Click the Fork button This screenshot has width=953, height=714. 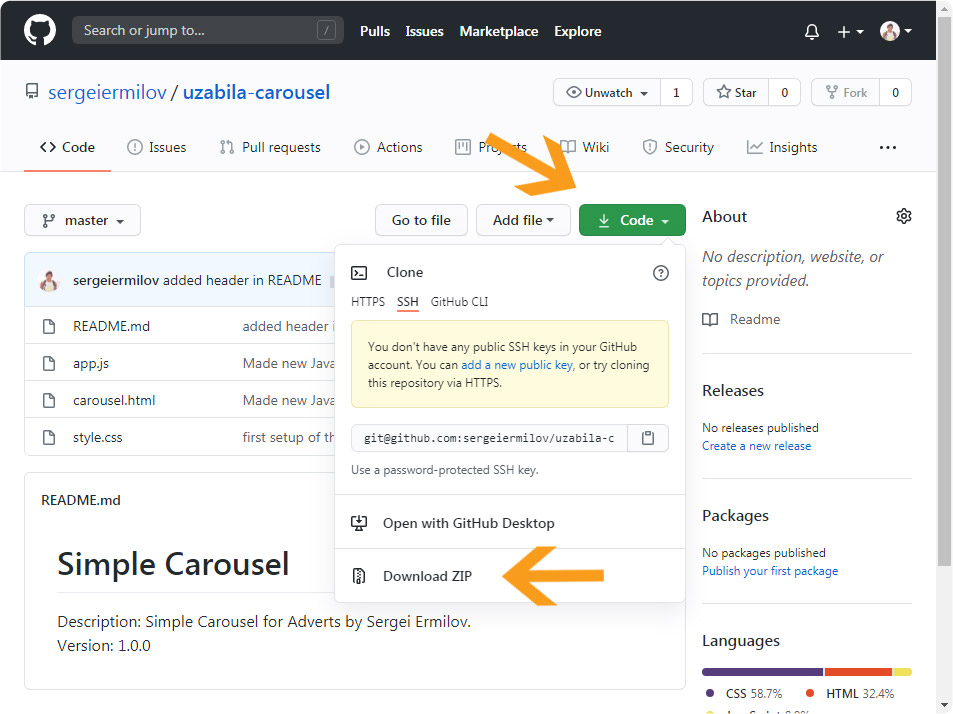(845, 92)
